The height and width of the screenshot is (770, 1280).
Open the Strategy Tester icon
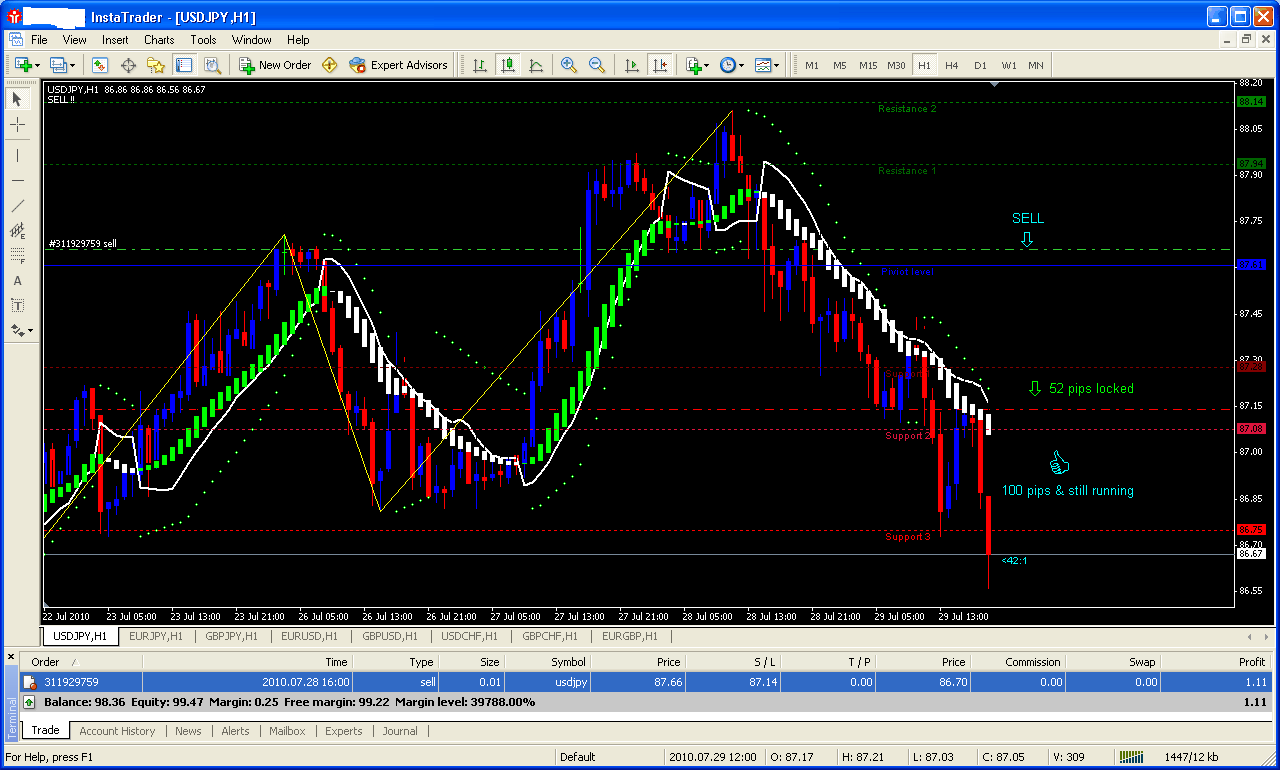pyautogui.click(x=212, y=65)
